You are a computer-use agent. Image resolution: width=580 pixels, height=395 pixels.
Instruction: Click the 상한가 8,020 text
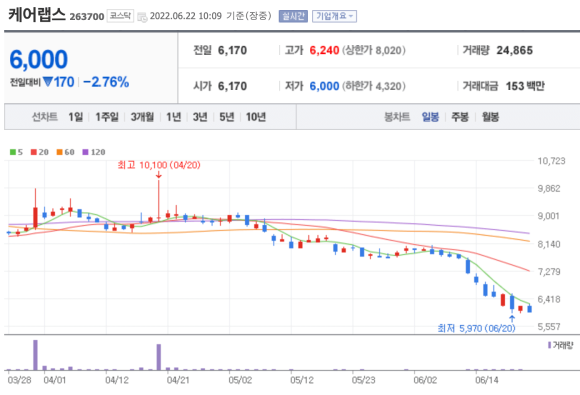pyautogui.click(x=374, y=50)
